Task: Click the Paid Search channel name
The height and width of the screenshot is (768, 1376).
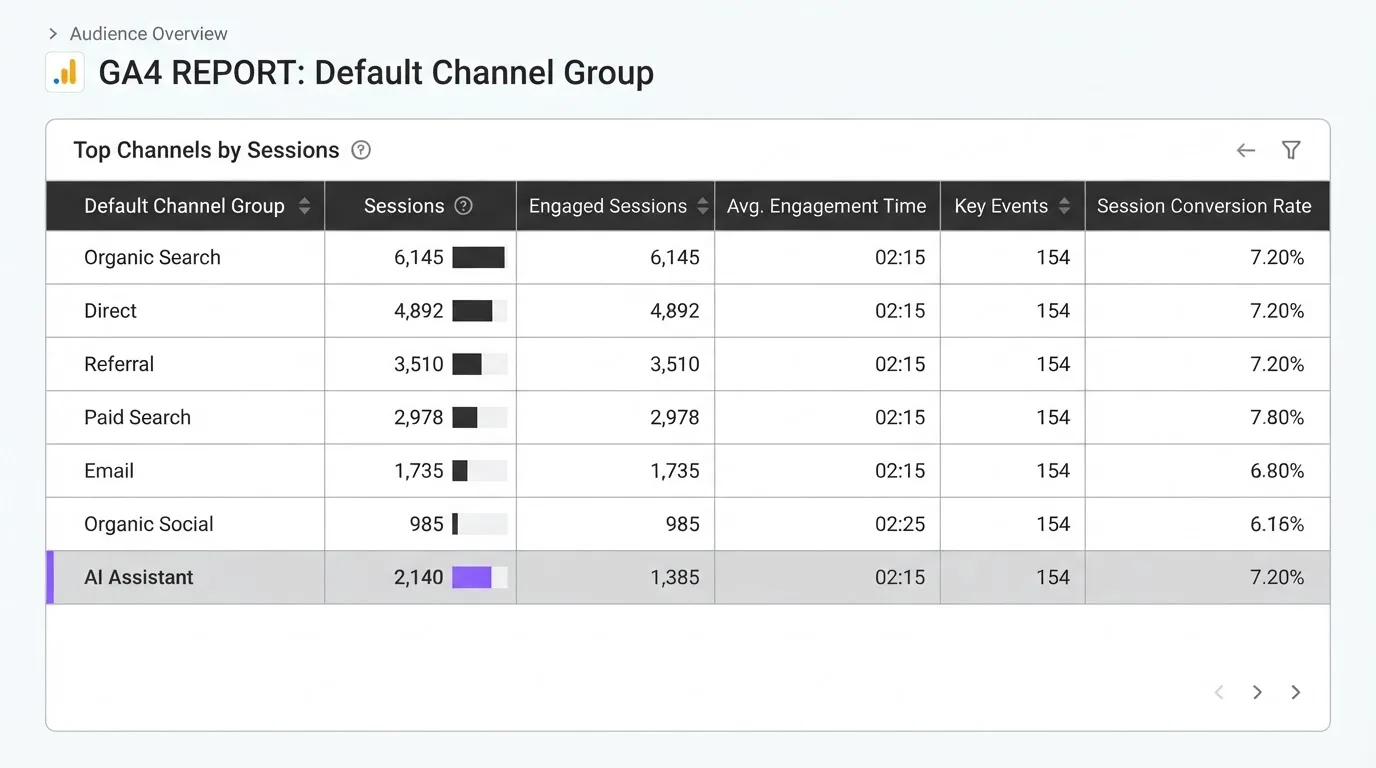Action: pos(137,417)
